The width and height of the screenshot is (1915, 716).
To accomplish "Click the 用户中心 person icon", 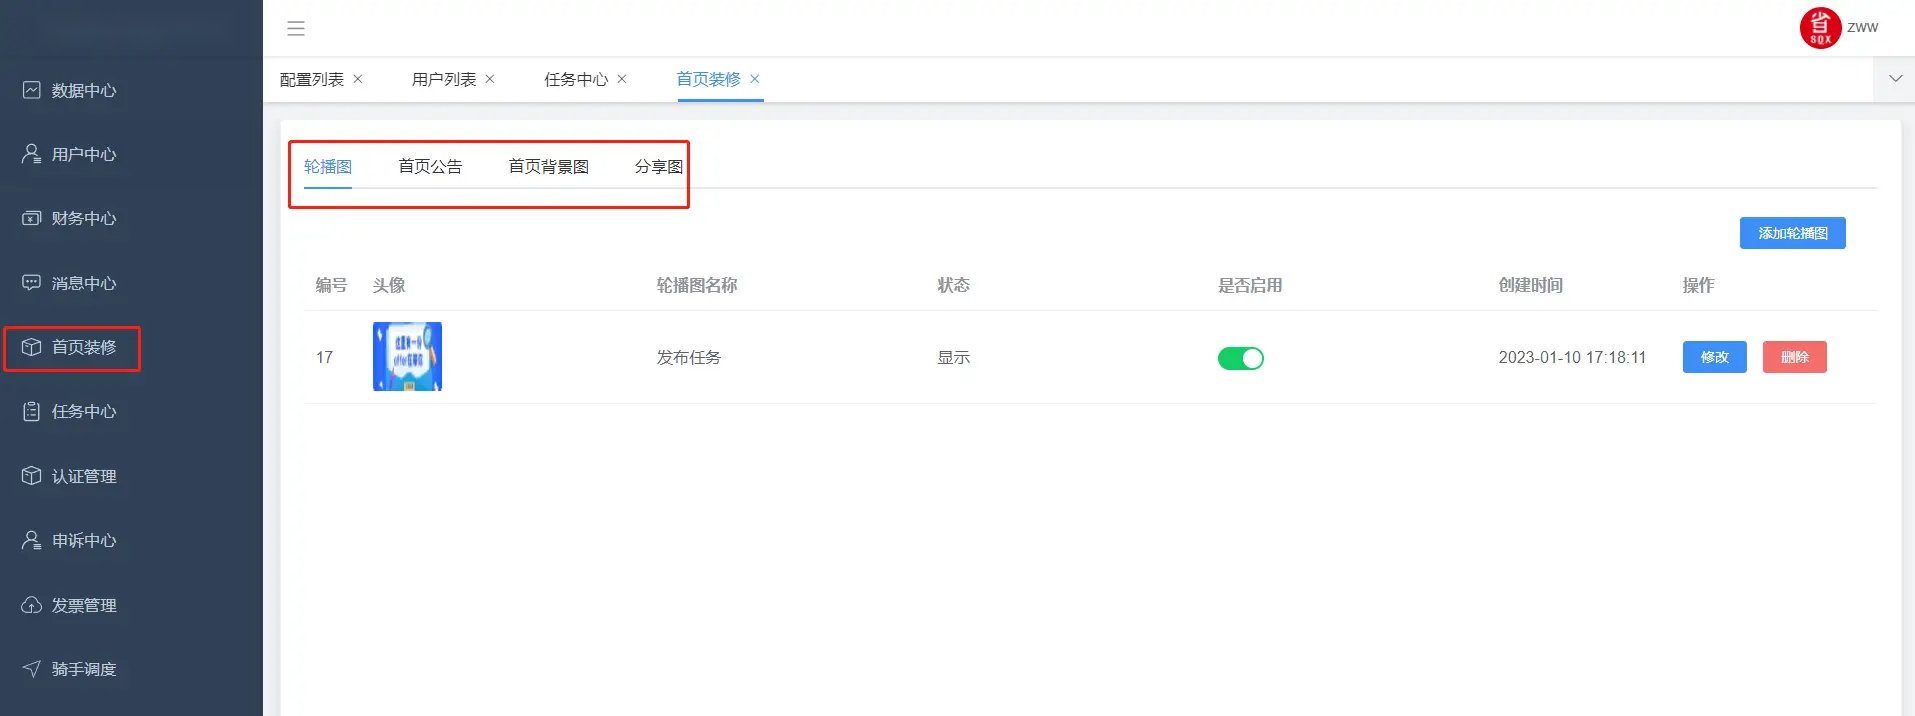I will click(32, 154).
